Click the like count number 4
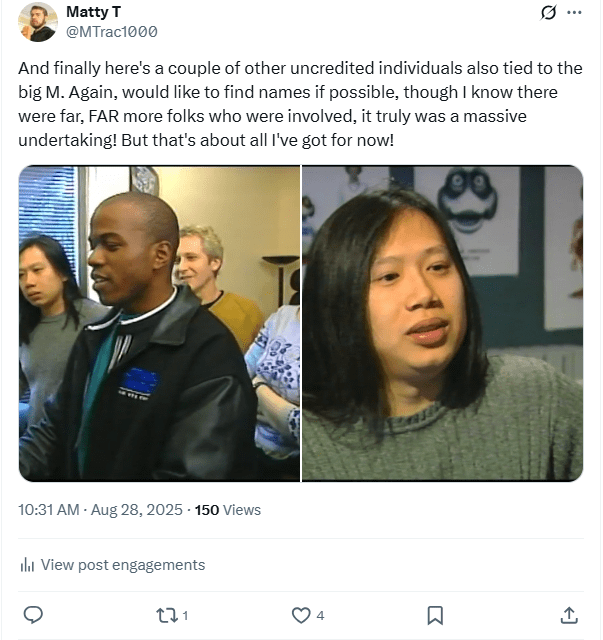The image size is (603, 640). pos(320,616)
